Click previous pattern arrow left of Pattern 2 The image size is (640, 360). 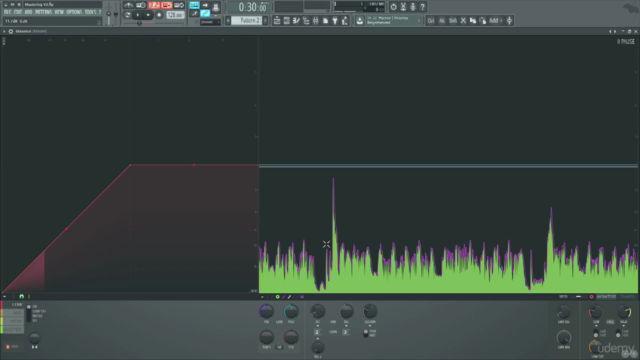(x=228, y=20)
